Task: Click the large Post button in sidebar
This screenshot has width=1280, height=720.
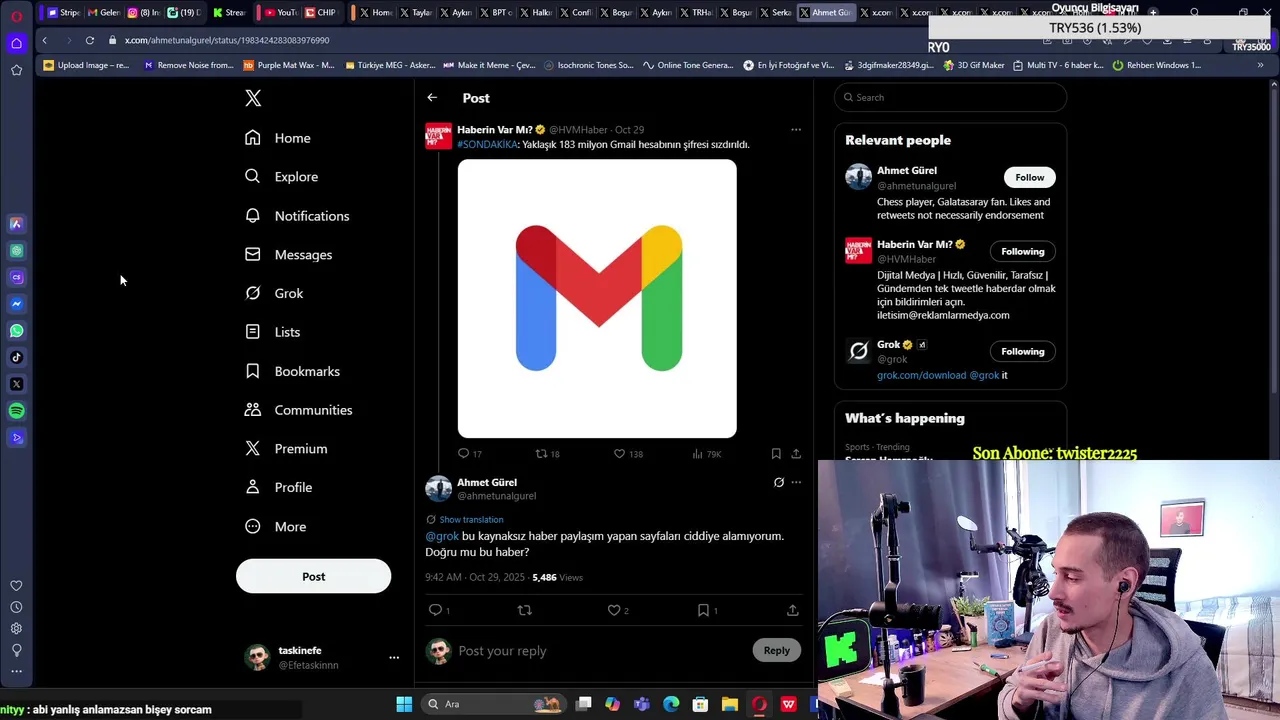Action: click(x=313, y=576)
